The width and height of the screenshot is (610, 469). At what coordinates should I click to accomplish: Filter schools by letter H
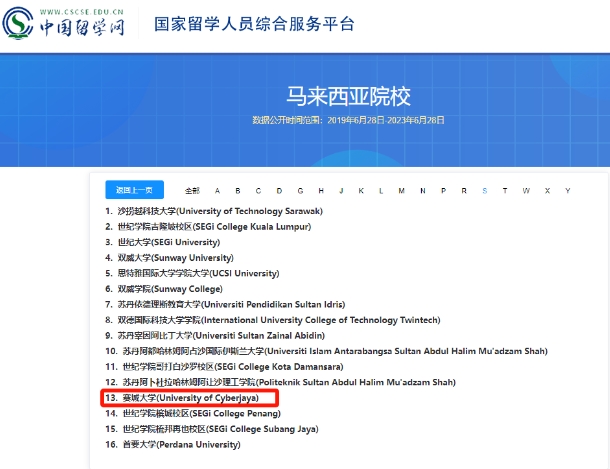click(x=321, y=191)
